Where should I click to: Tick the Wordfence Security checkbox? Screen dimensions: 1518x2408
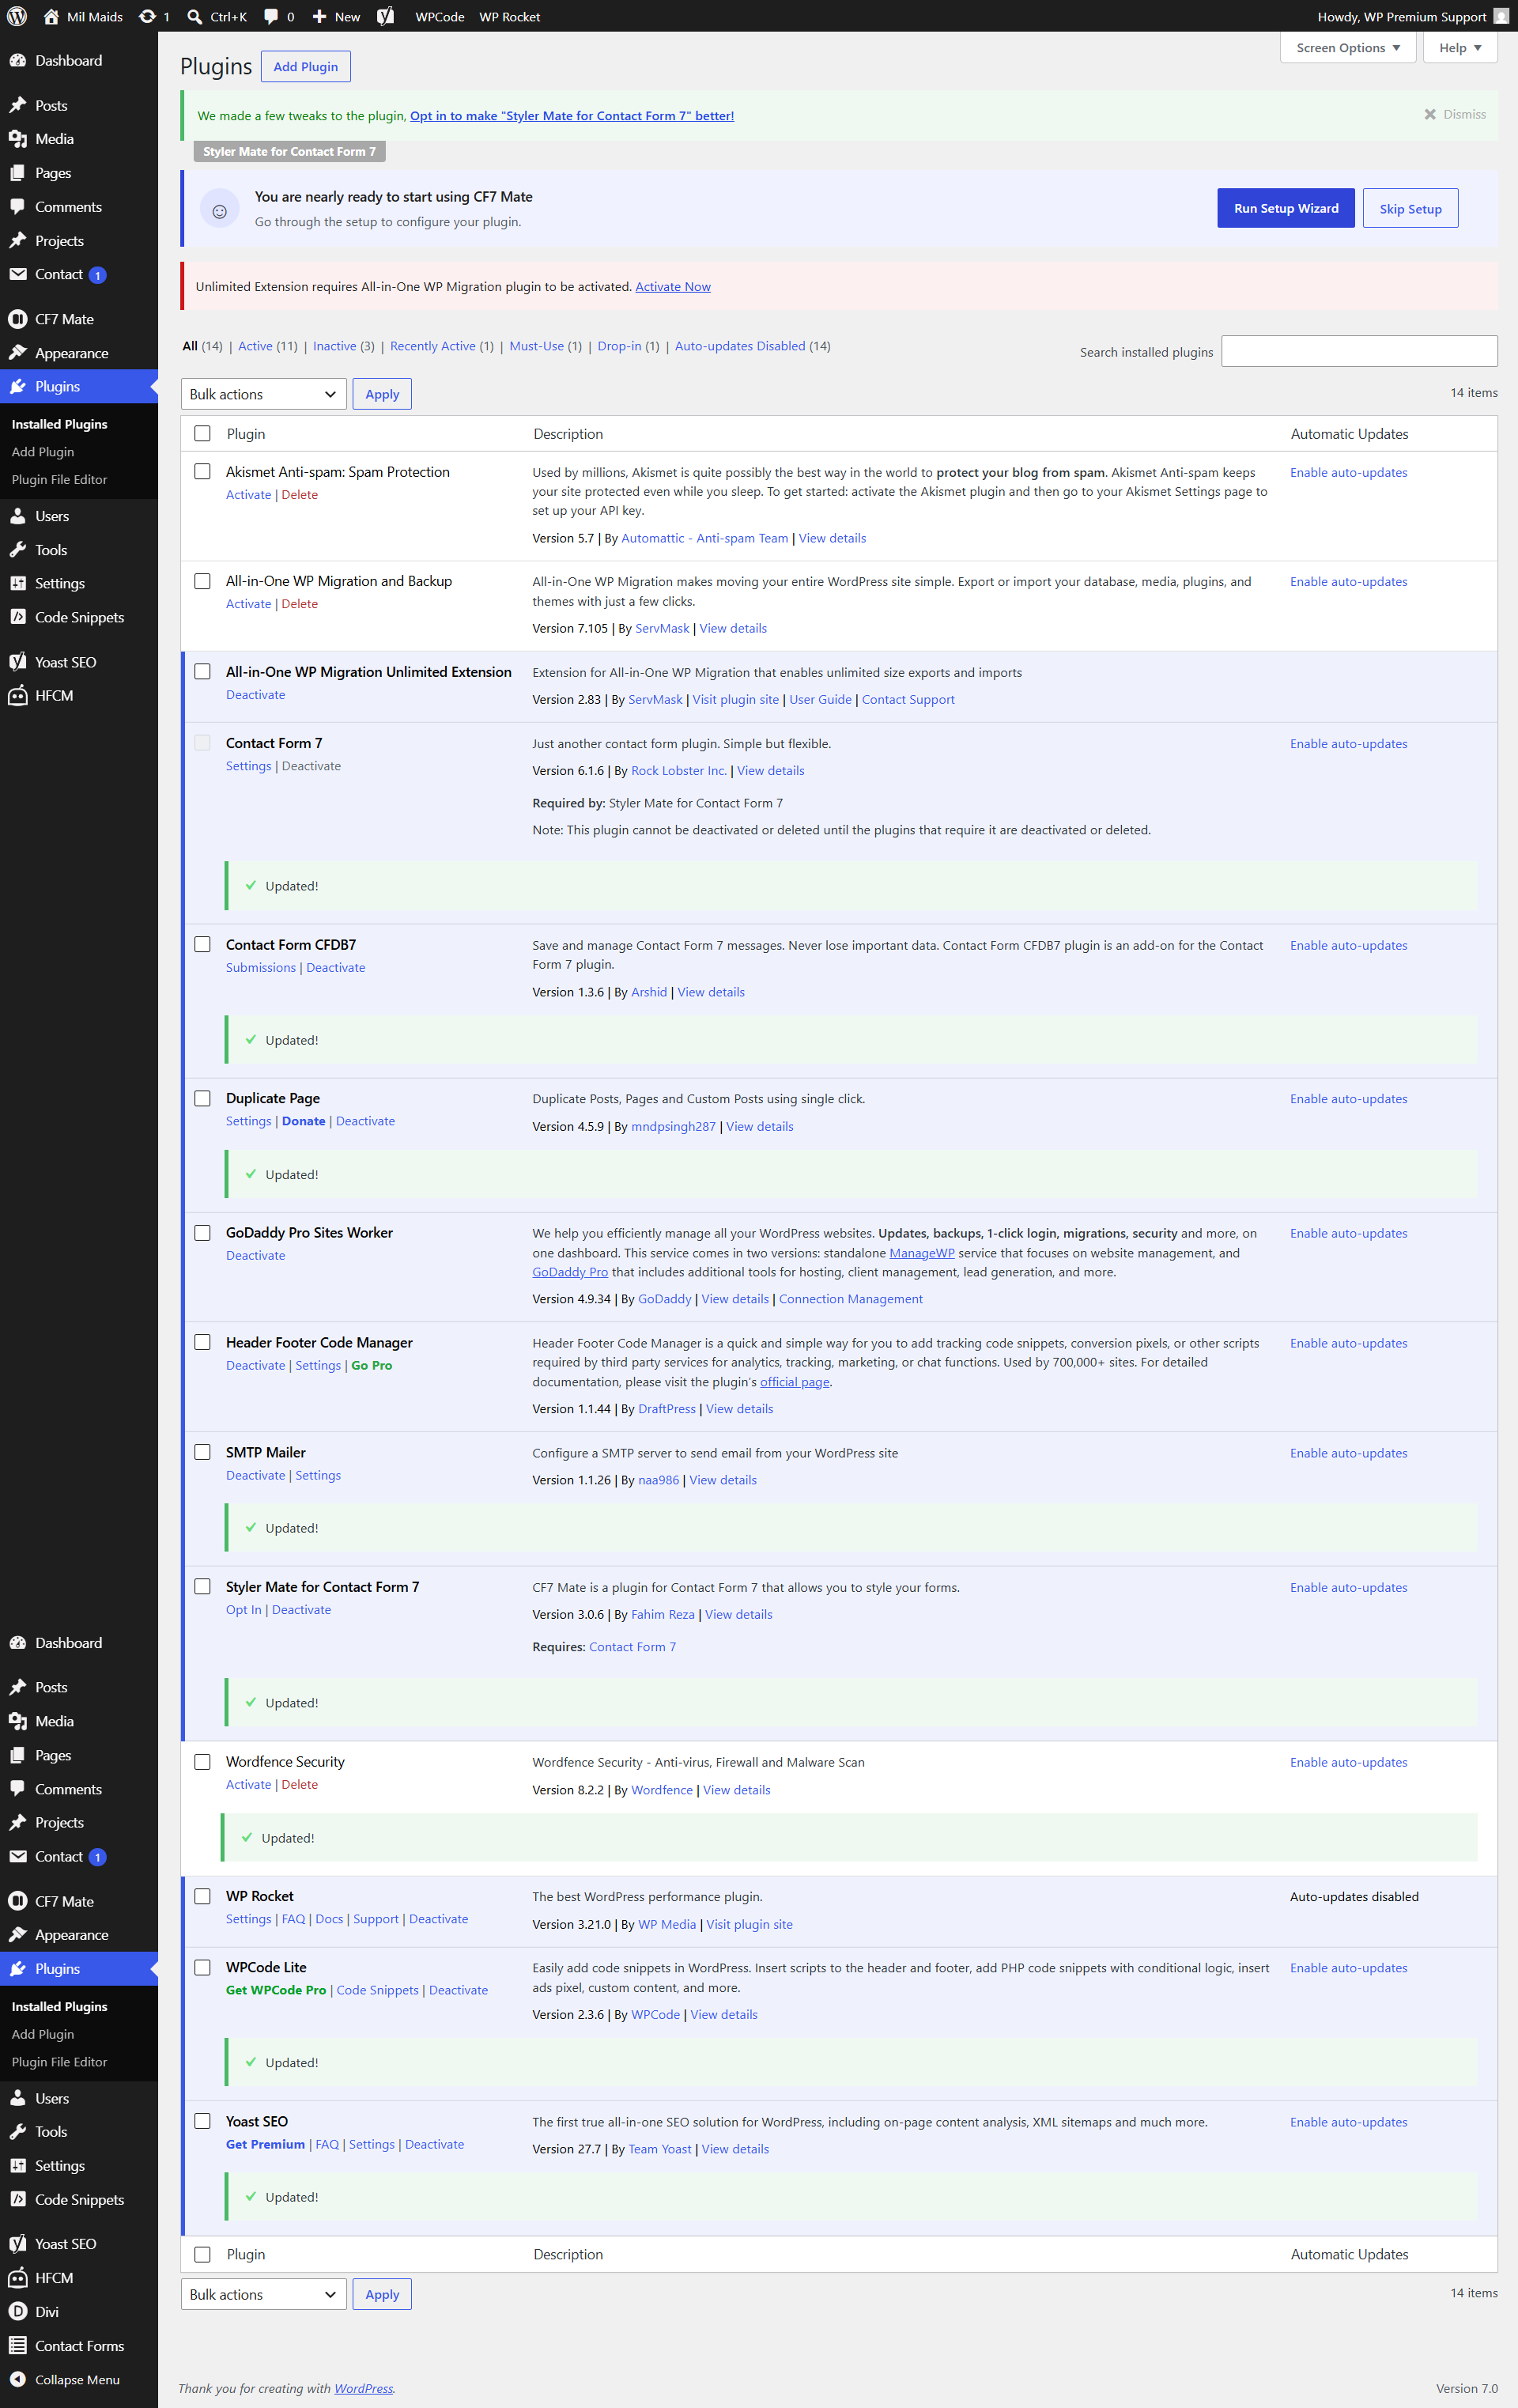point(203,1761)
